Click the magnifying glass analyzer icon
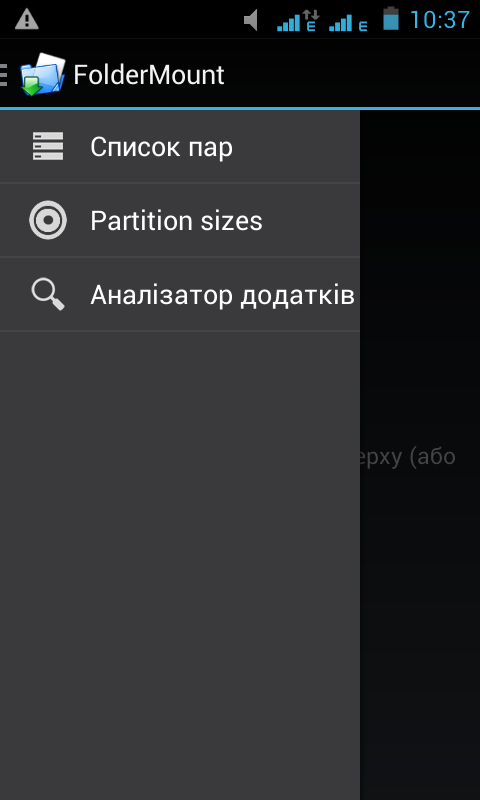Viewport: 480px width, 800px height. pyautogui.click(x=48, y=294)
